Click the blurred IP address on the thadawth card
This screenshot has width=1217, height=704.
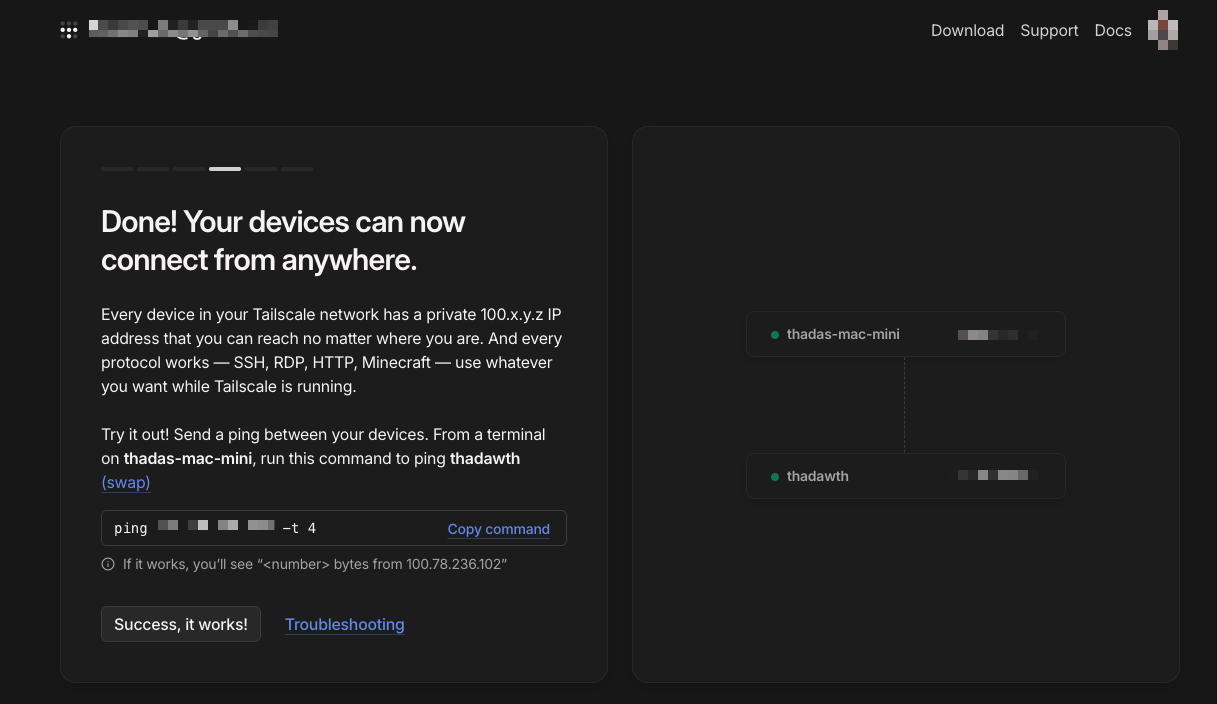[997, 477]
